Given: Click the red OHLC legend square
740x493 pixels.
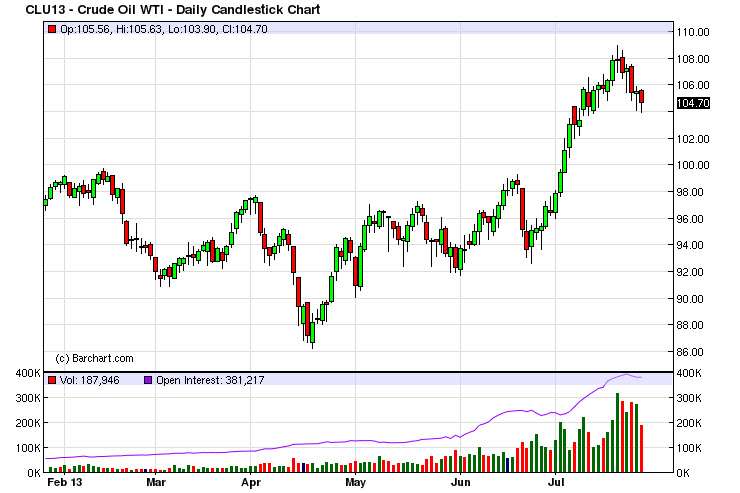Looking at the screenshot, I should point(52,29).
